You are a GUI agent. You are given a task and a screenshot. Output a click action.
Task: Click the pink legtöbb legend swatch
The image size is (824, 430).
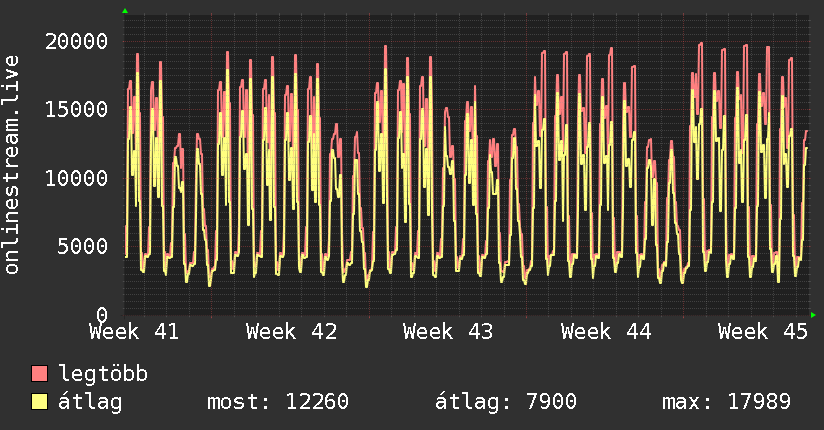[x=39, y=373]
